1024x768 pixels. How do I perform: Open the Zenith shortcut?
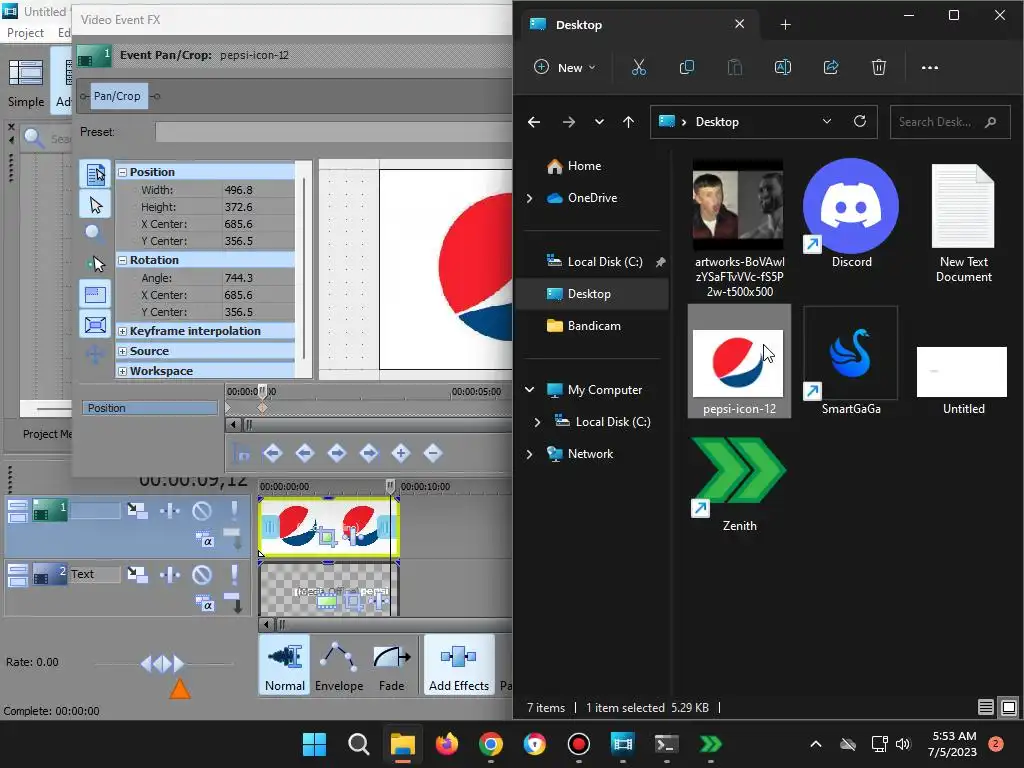point(739,485)
